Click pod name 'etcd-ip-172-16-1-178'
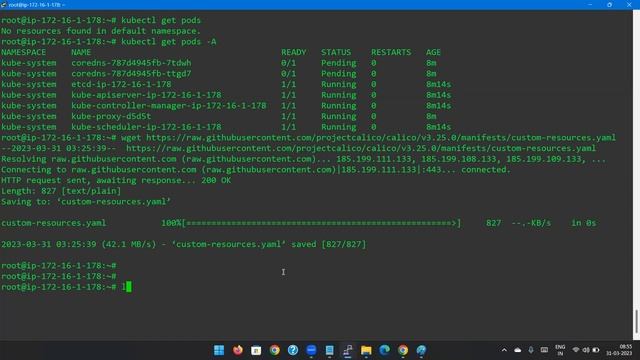The width and height of the screenshot is (640, 360). [121, 84]
